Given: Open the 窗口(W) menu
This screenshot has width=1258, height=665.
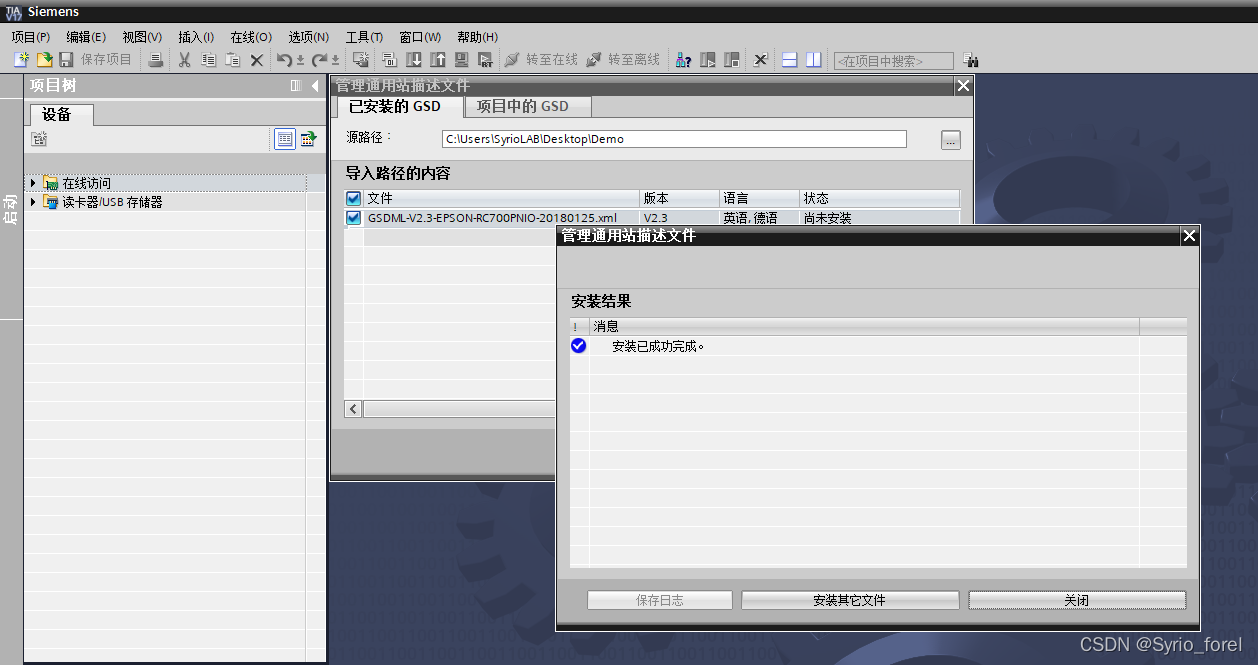Looking at the screenshot, I should tap(420, 37).
